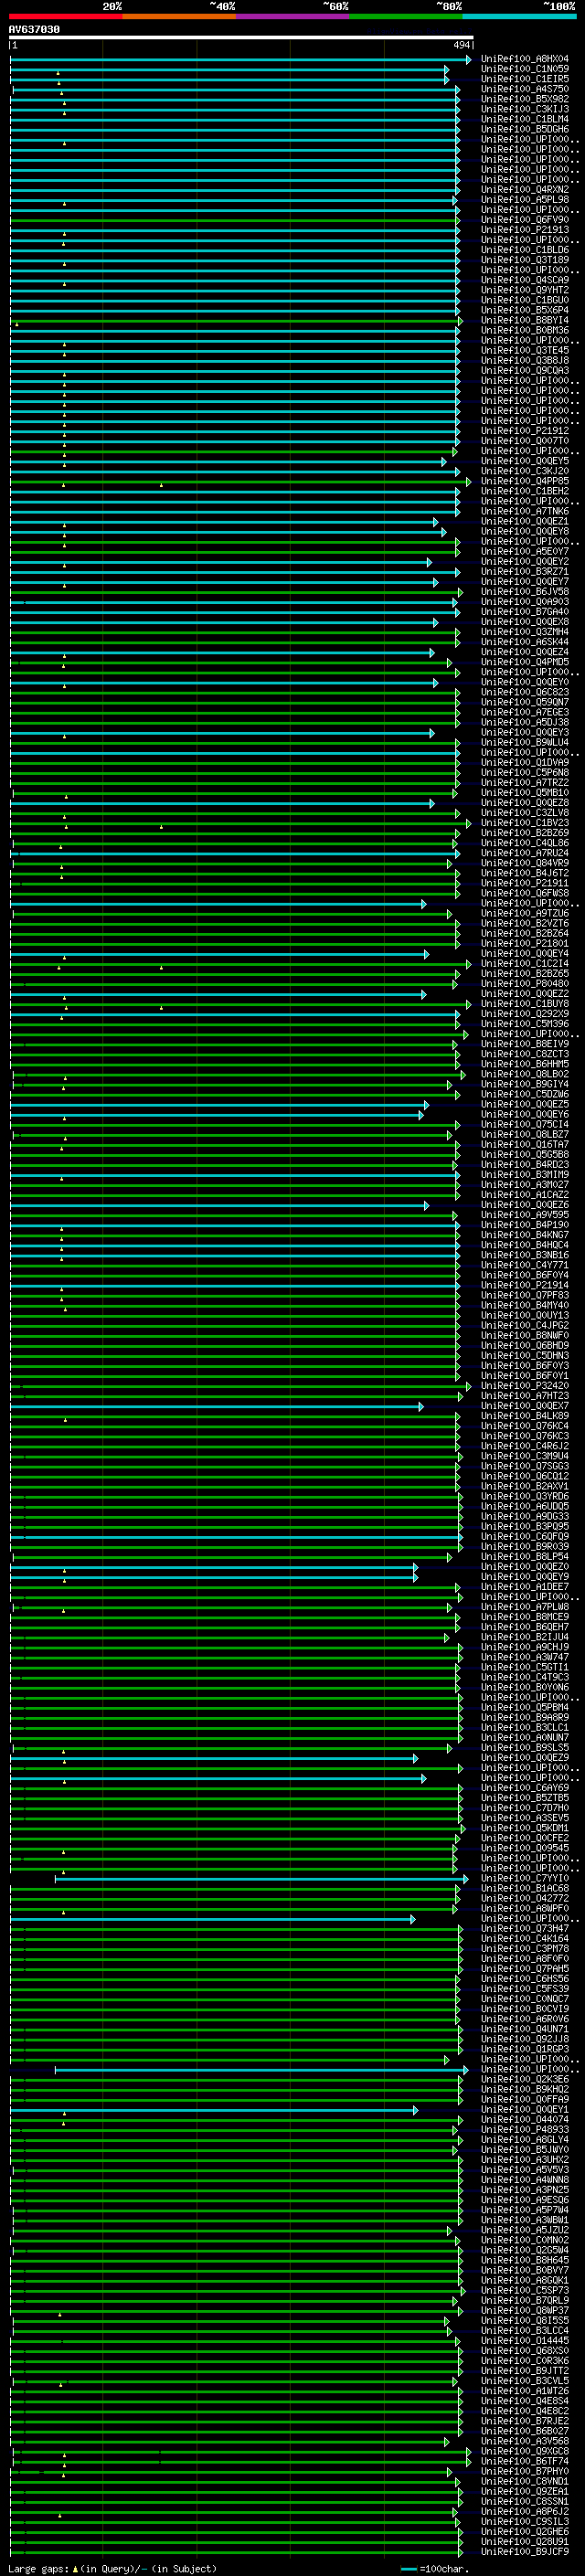Select the UniRef100_B9JTT2 label
Viewport: 585px width, 2576px height.
524,2371
